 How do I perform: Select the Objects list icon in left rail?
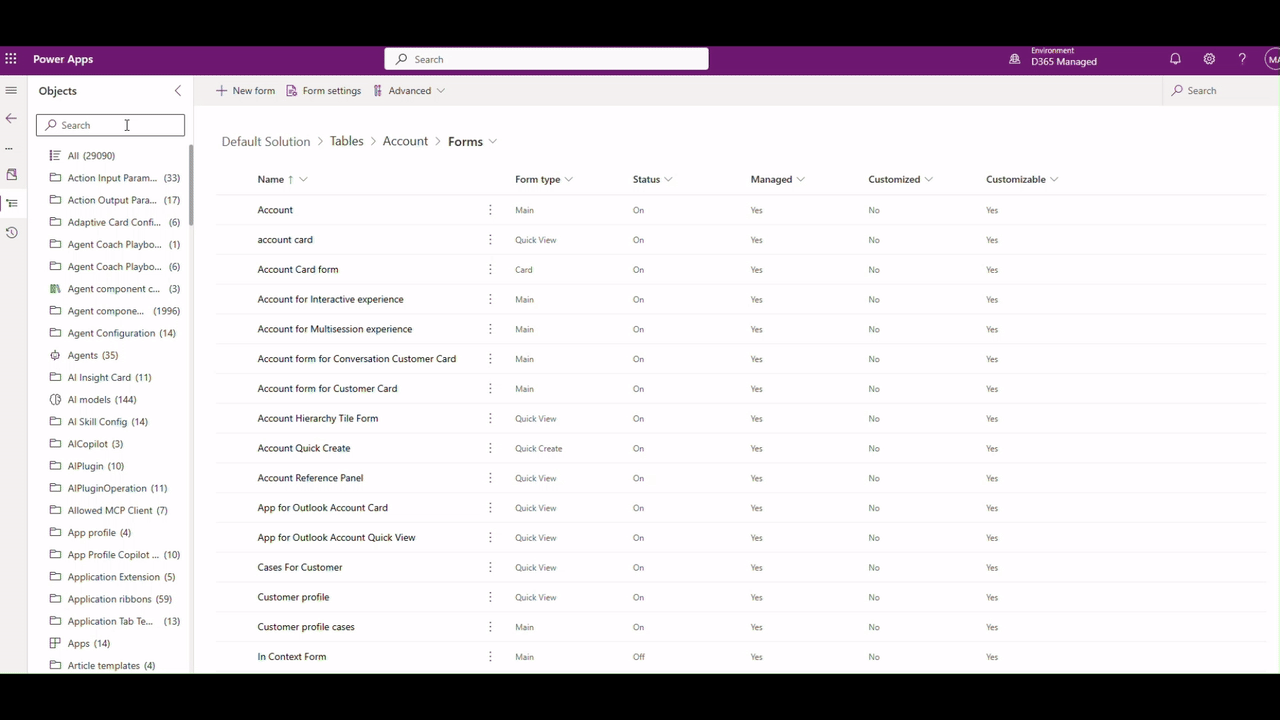[x=11, y=203]
